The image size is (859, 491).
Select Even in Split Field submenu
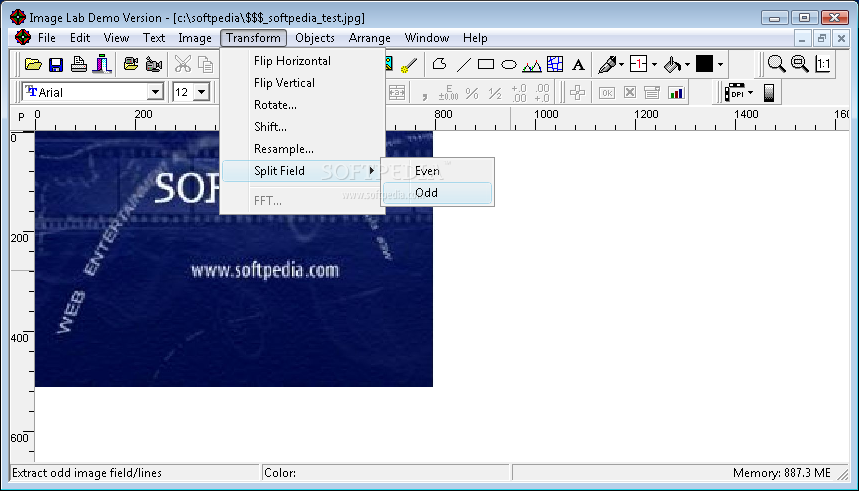[x=437, y=171]
